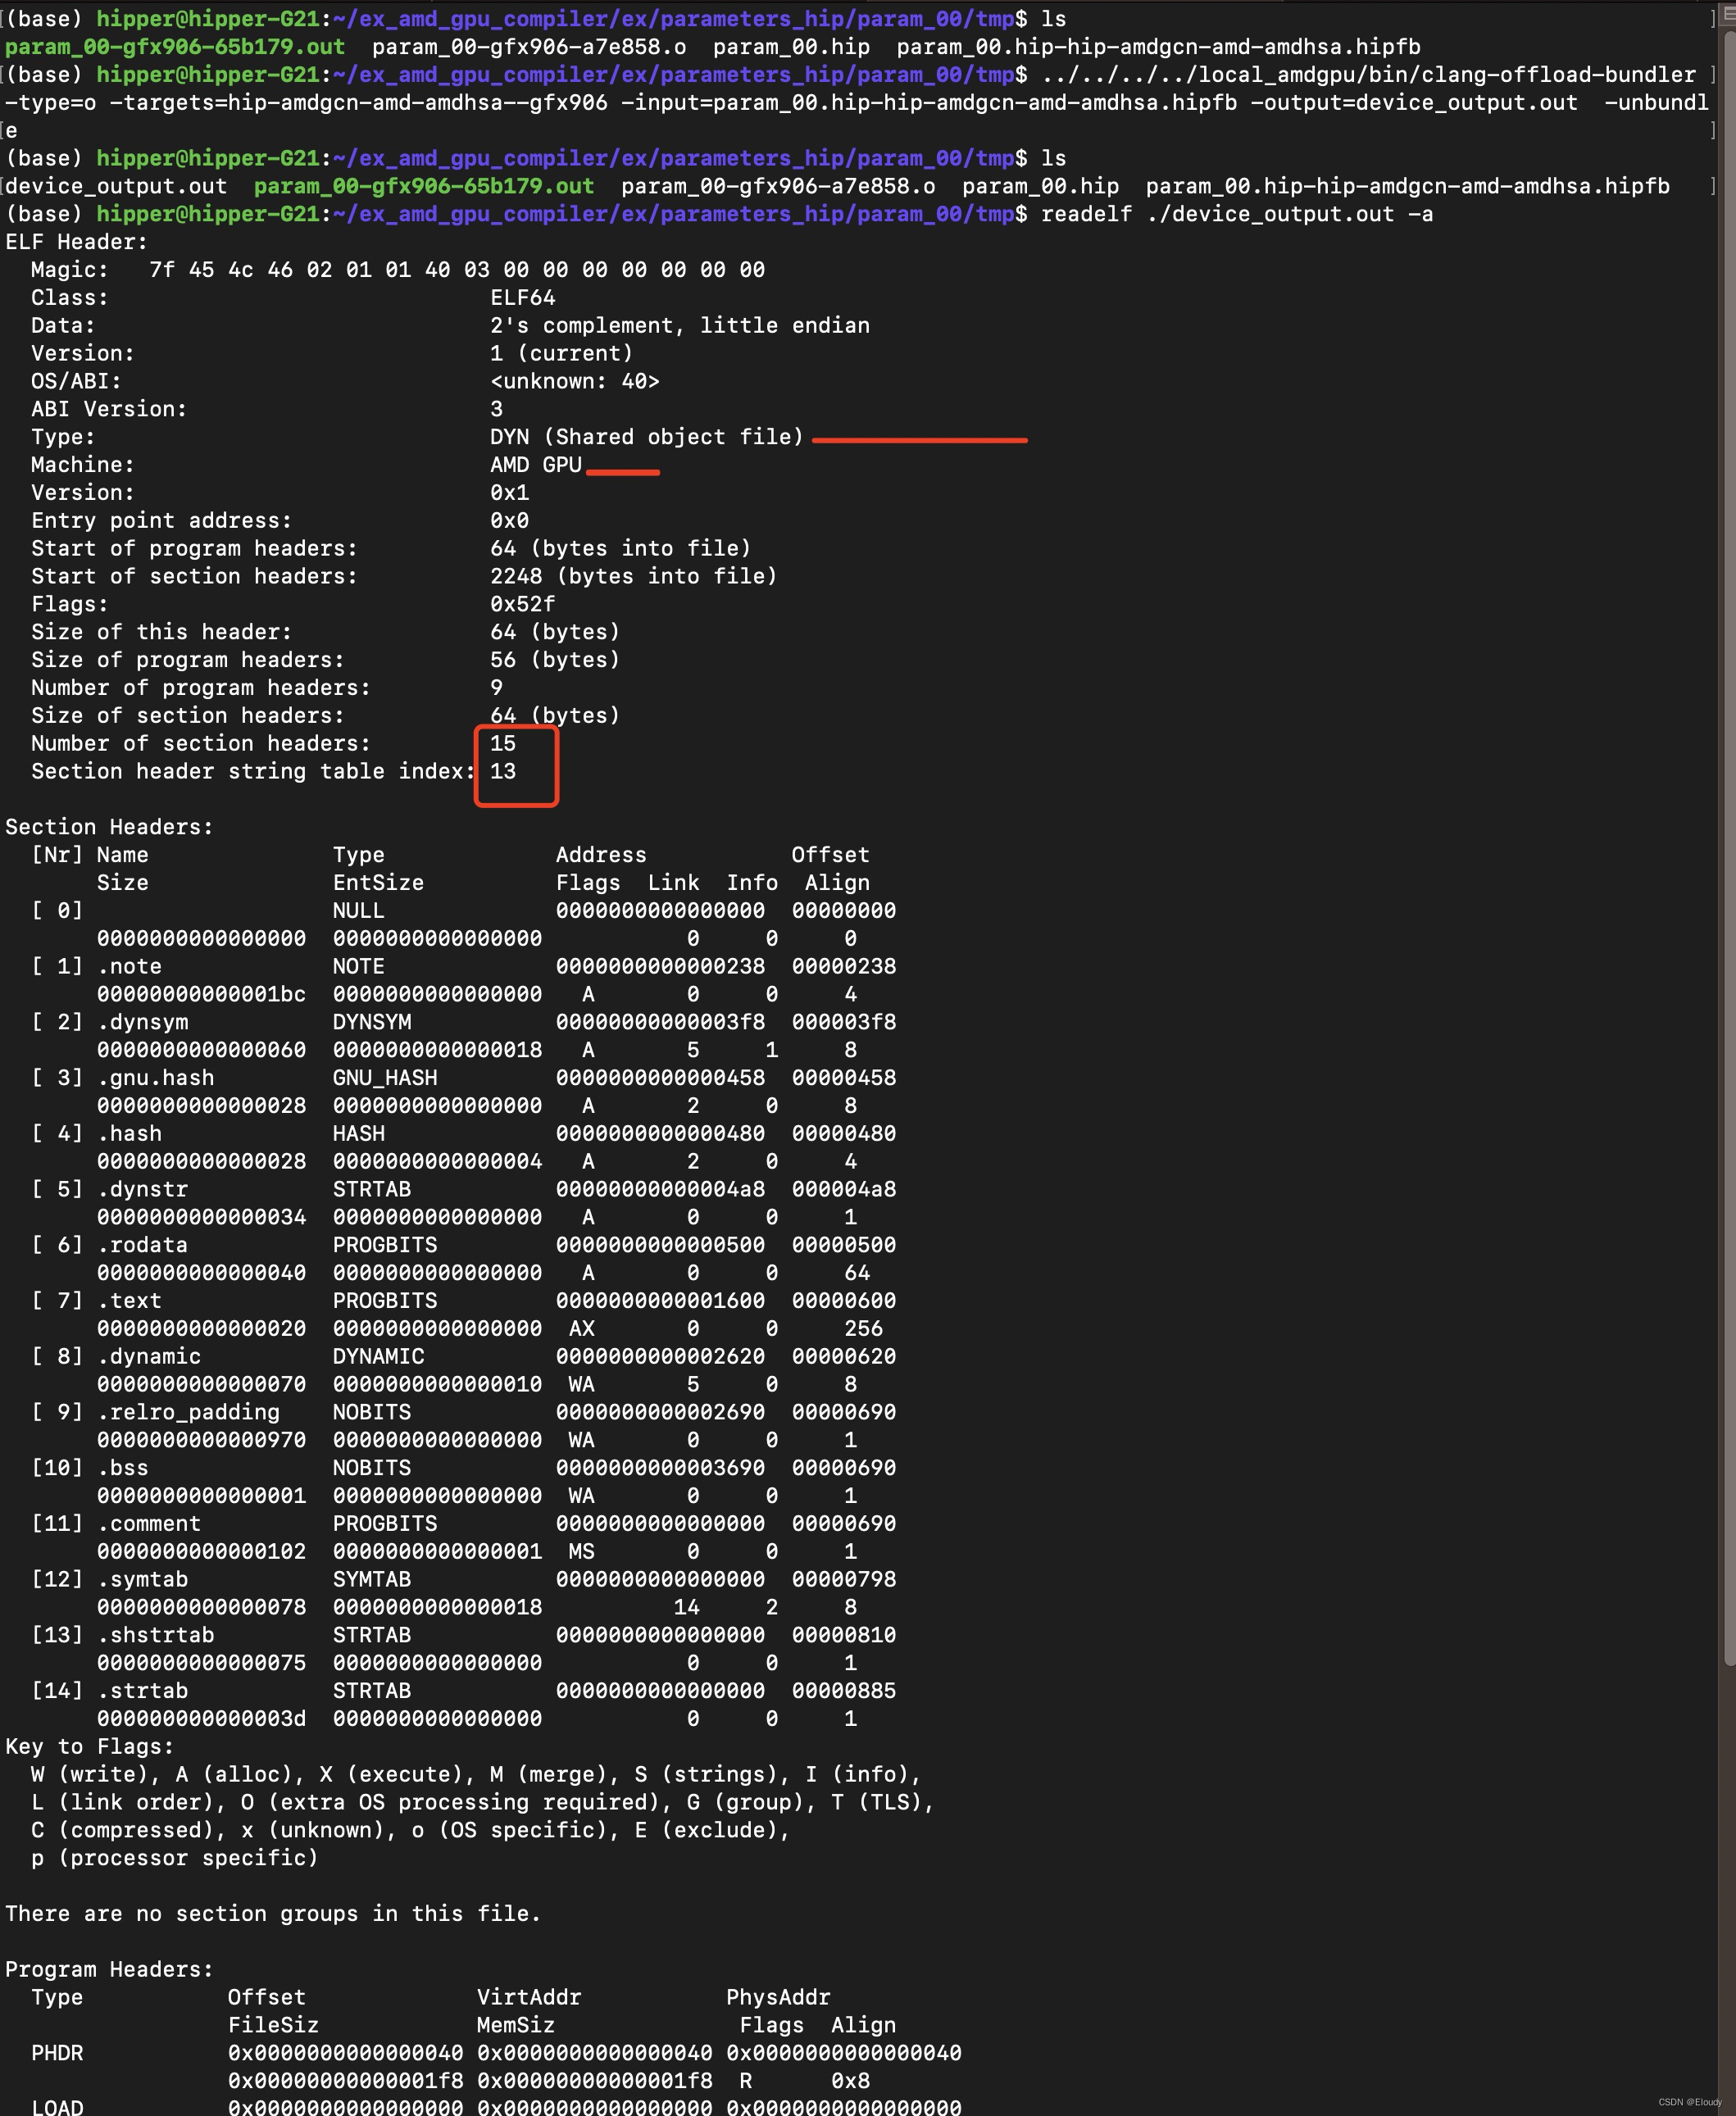
Task: Click the Magic bytes '7f 45 4c 46' value
Action: (221, 270)
